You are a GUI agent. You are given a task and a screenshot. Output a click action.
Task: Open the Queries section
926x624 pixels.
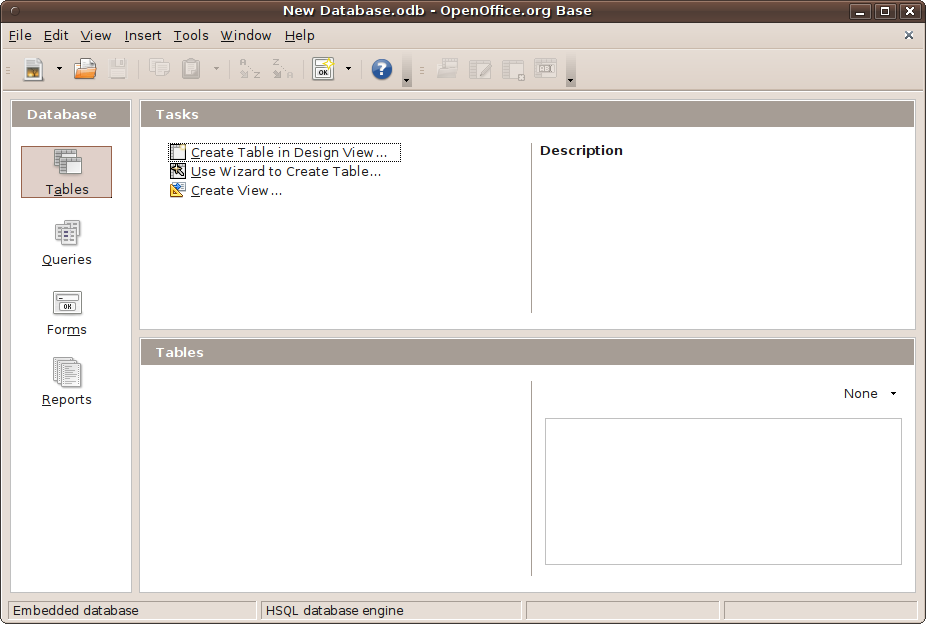click(x=66, y=243)
